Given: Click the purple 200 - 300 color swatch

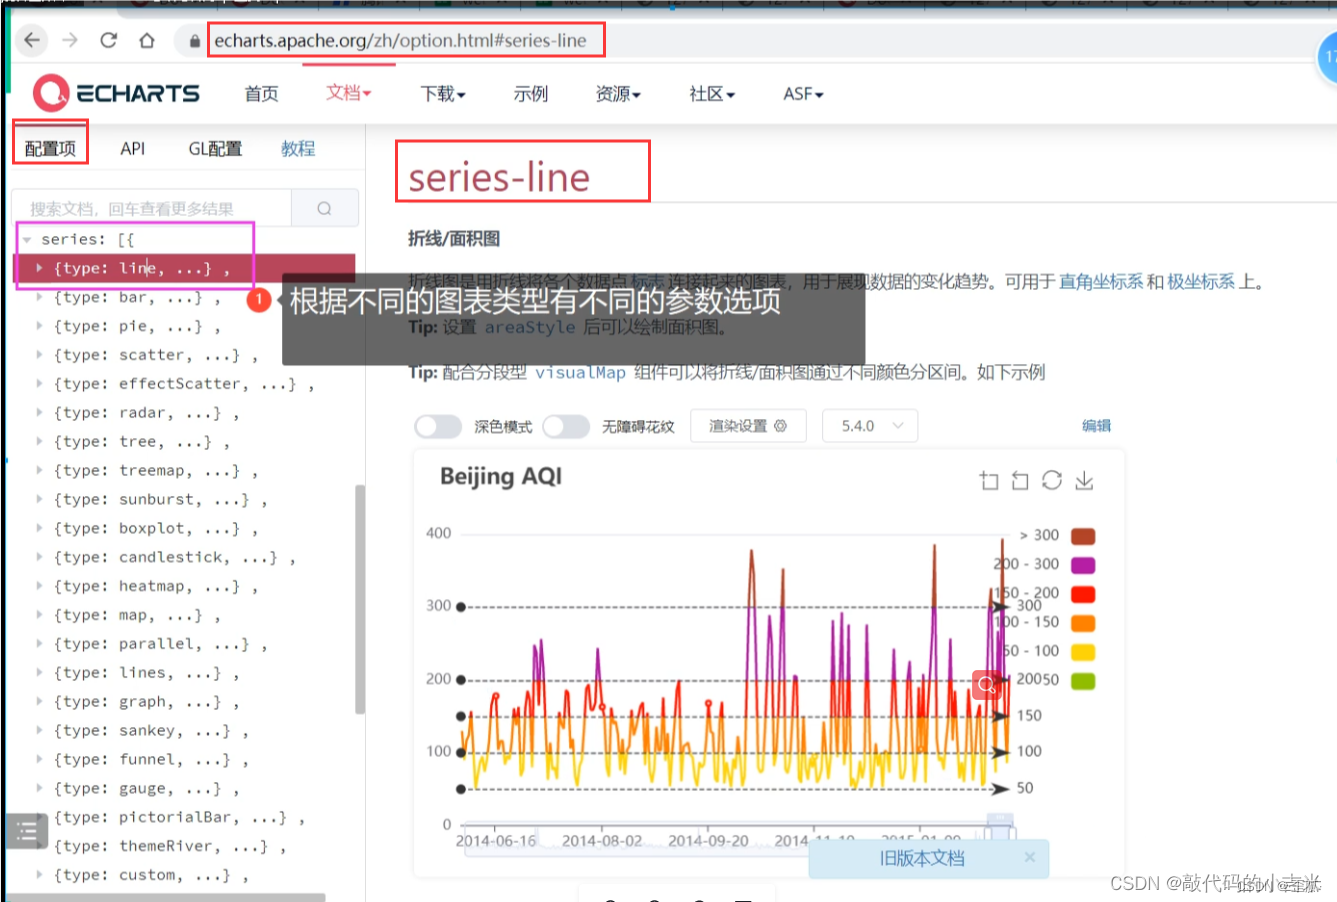Looking at the screenshot, I should pyautogui.click(x=1083, y=564).
